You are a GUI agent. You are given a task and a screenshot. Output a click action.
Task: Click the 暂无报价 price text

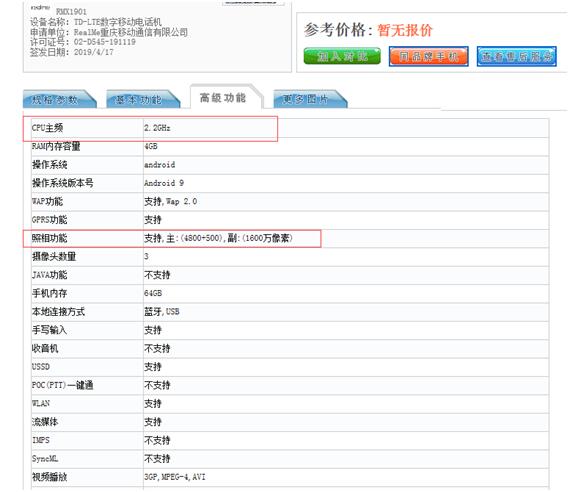tap(405, 30)
